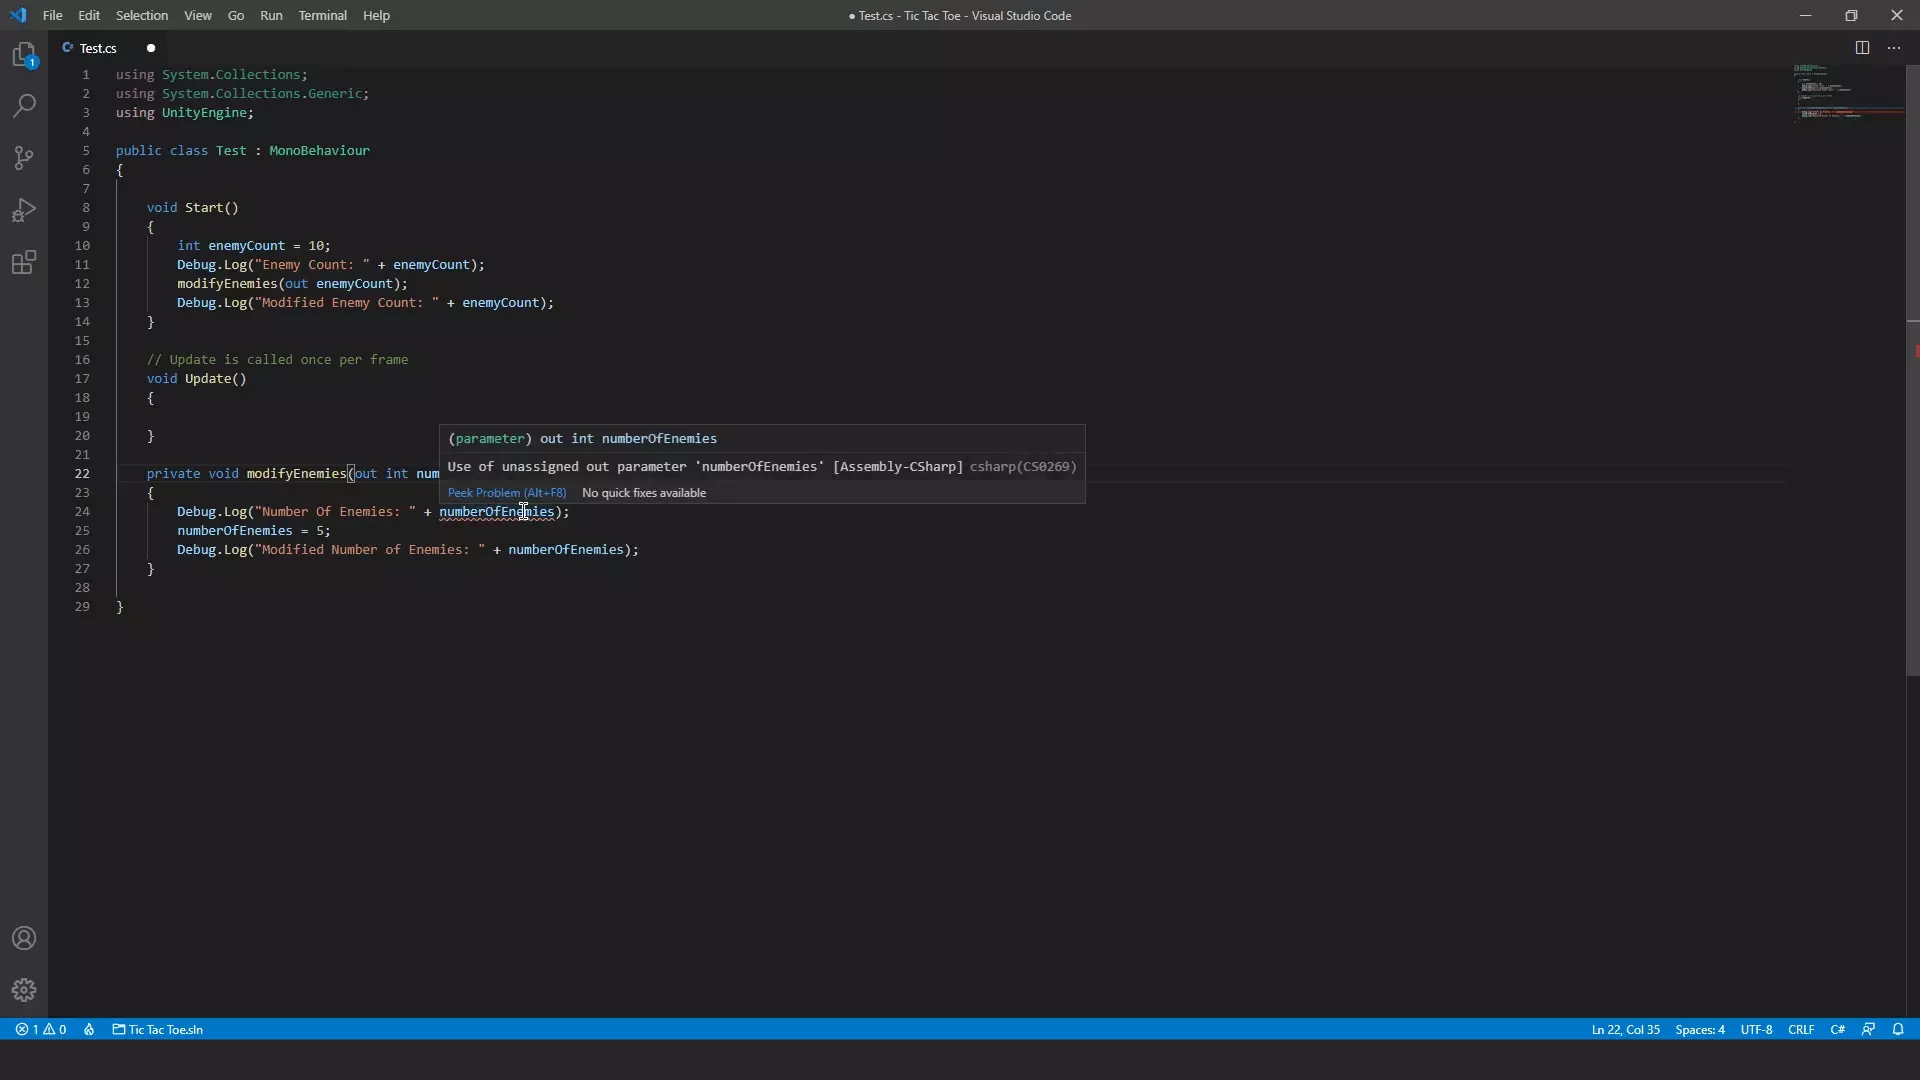The height and width of the screenshot is (1080, 1920).
Task: Click the 'MonoBehaviour' class name
Action: pyautogui.click(x=319, y=151)
